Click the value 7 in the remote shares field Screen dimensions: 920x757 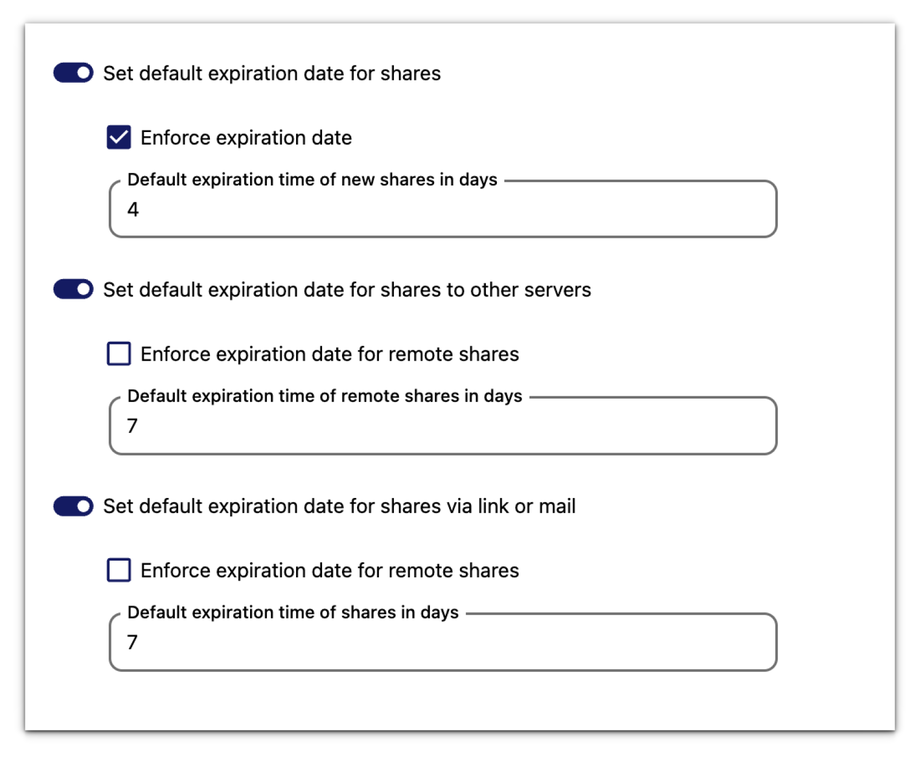tap(133, 427)
